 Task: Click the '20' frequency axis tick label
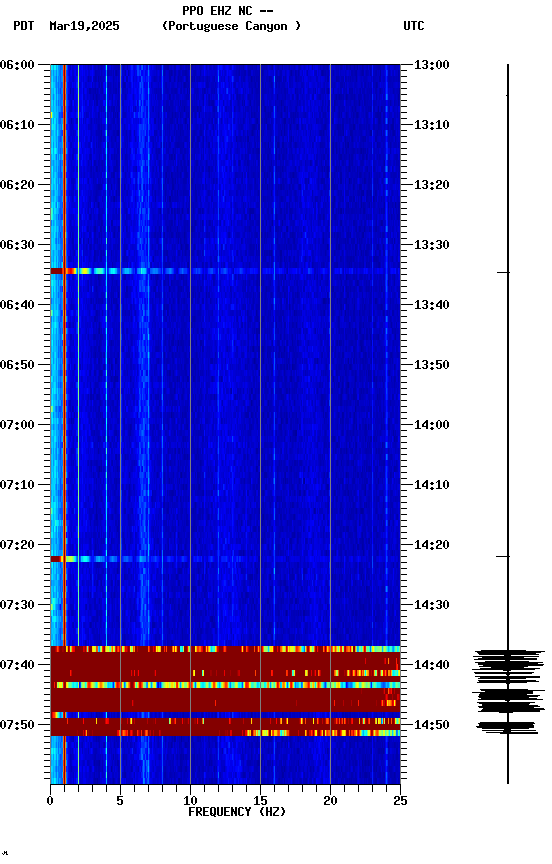(x=330, y=801)
